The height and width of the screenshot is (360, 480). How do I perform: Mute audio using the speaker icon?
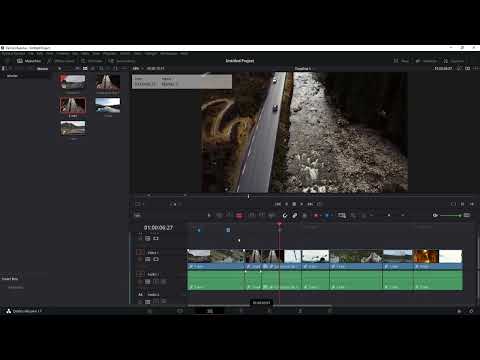tap(435, 216)
